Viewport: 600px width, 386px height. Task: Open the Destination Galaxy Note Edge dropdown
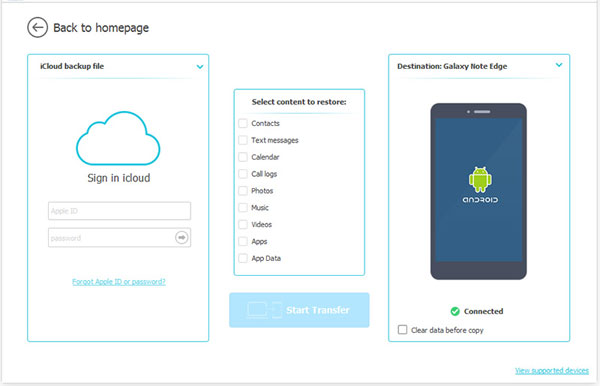(559, 65)
